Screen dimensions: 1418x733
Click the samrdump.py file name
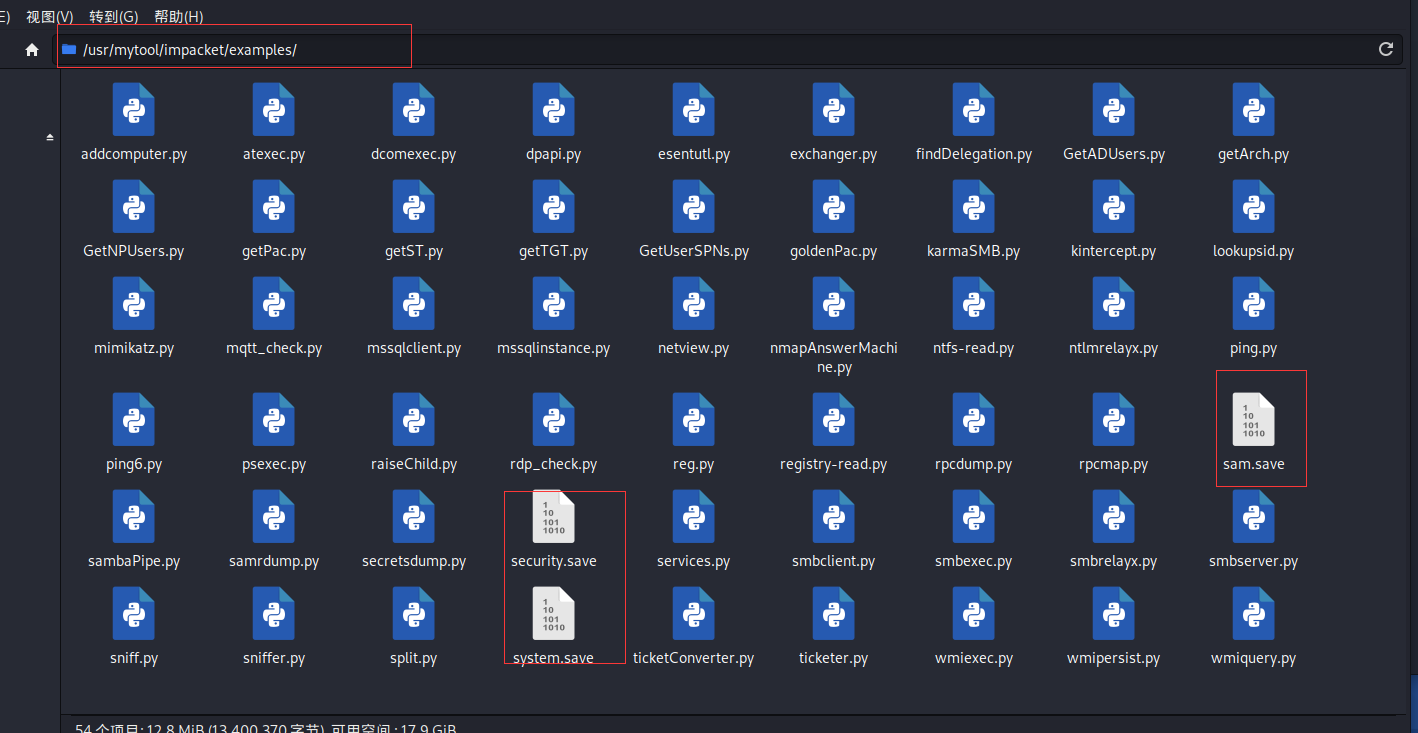(x=274, y=562)
